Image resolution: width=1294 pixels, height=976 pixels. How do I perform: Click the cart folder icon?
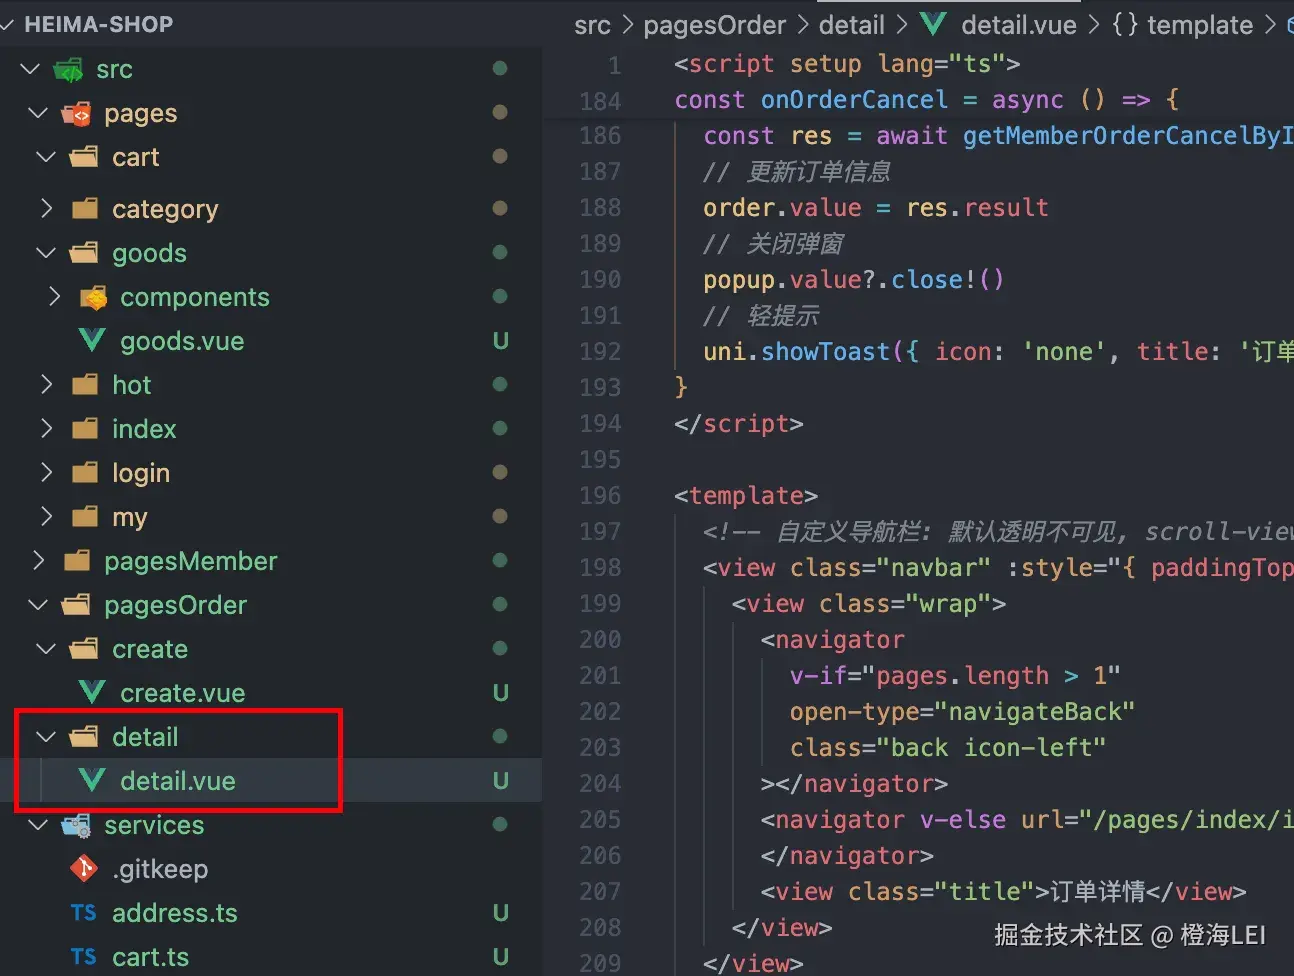[x=84, y=157]
